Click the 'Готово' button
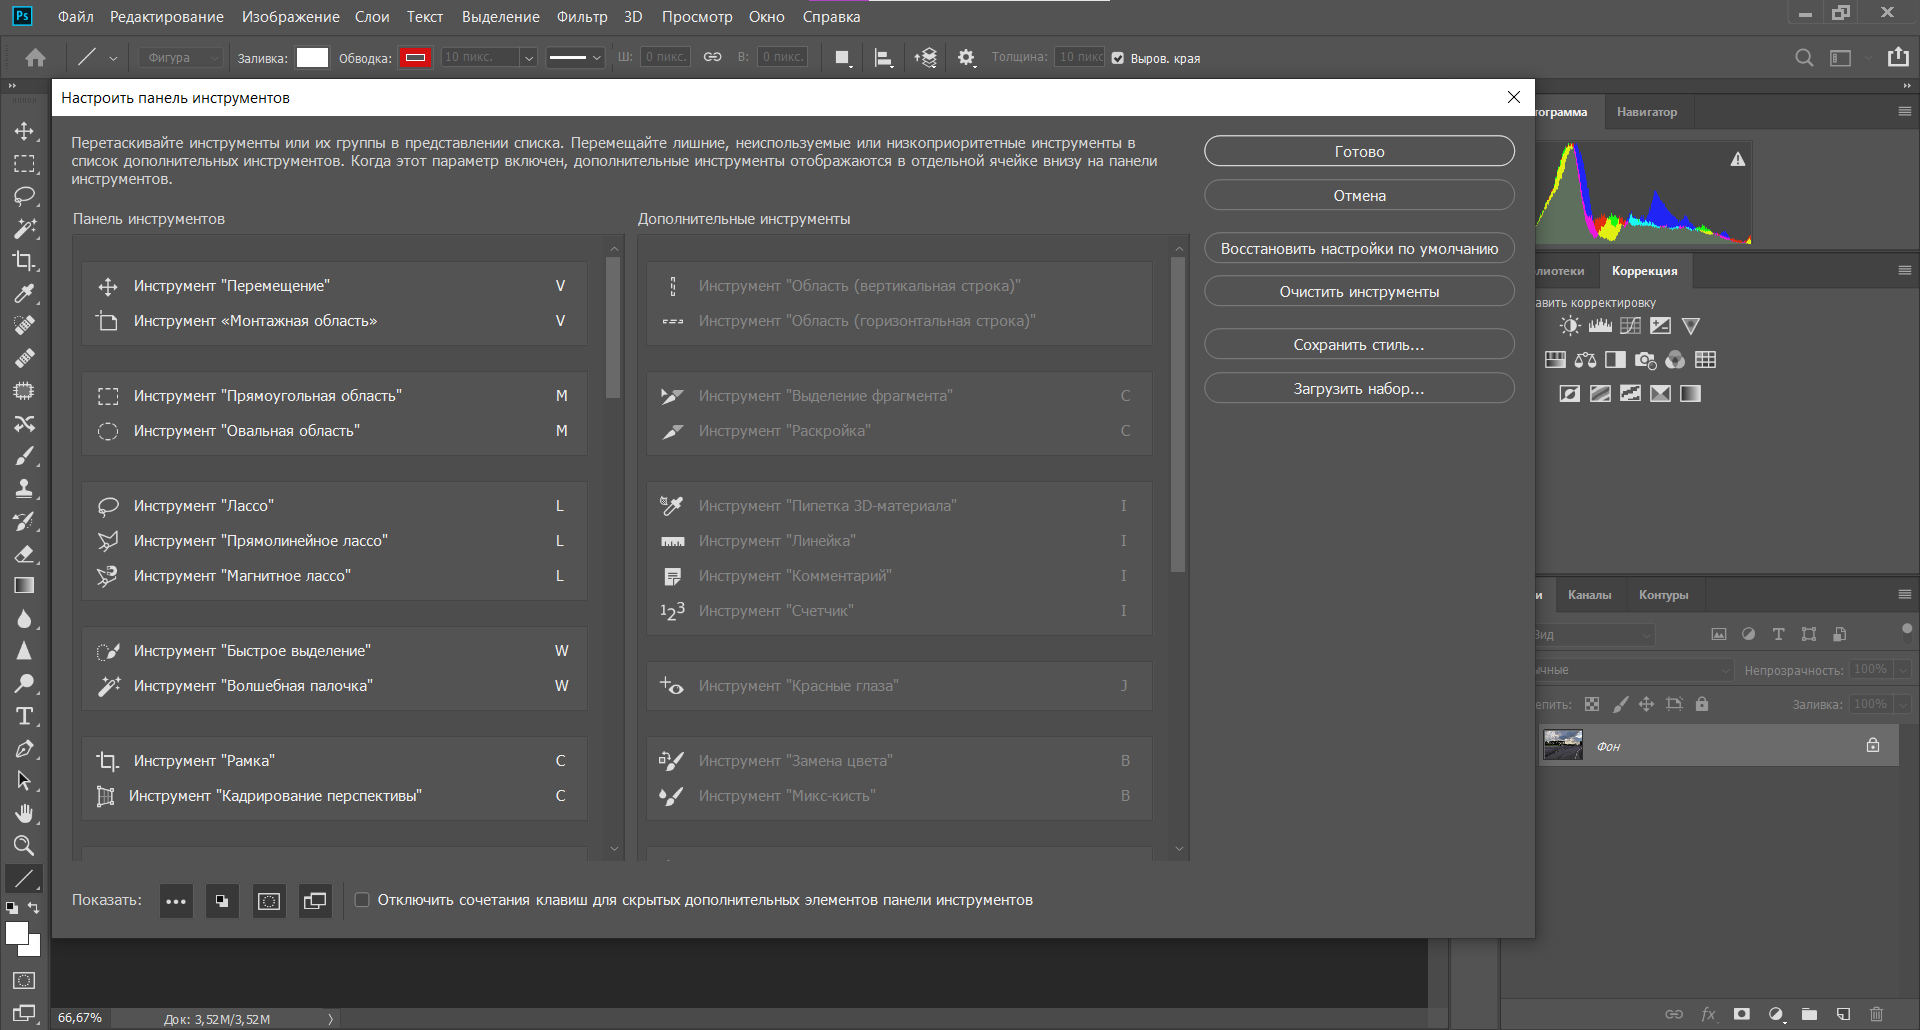The height and width of the screenshot is (1030, 1920). (x=1359, y=152)
